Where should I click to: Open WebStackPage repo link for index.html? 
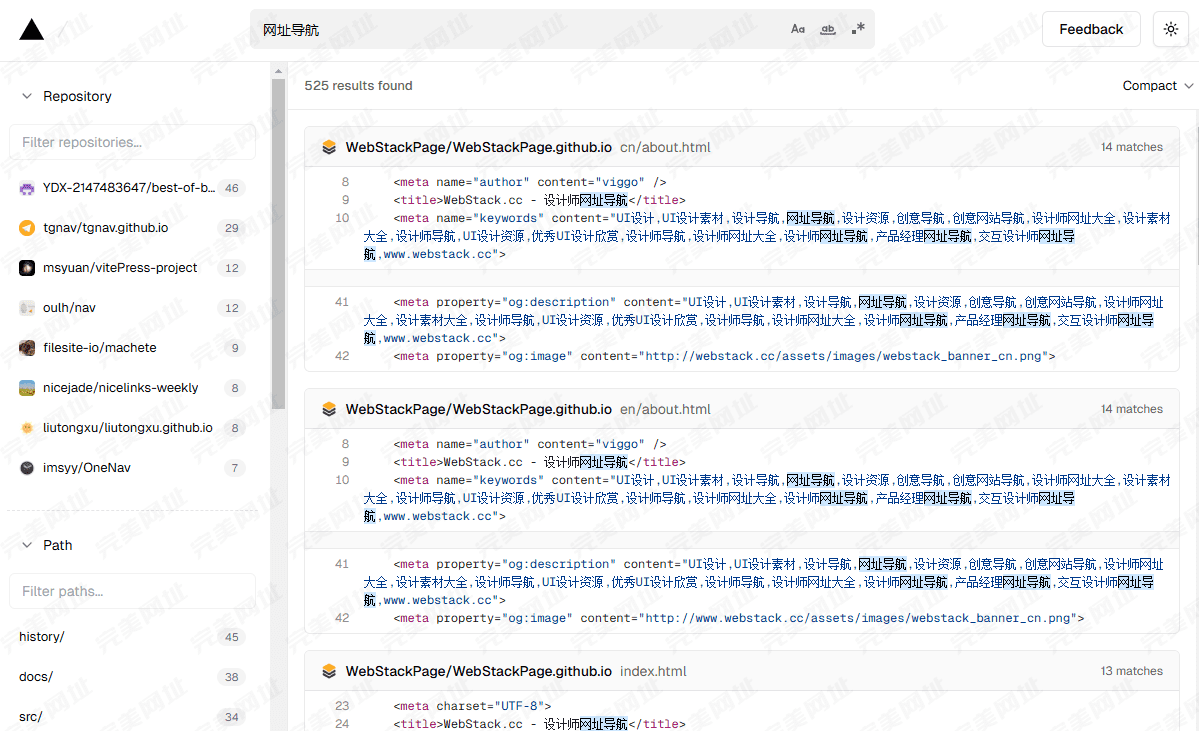[478, 671]
